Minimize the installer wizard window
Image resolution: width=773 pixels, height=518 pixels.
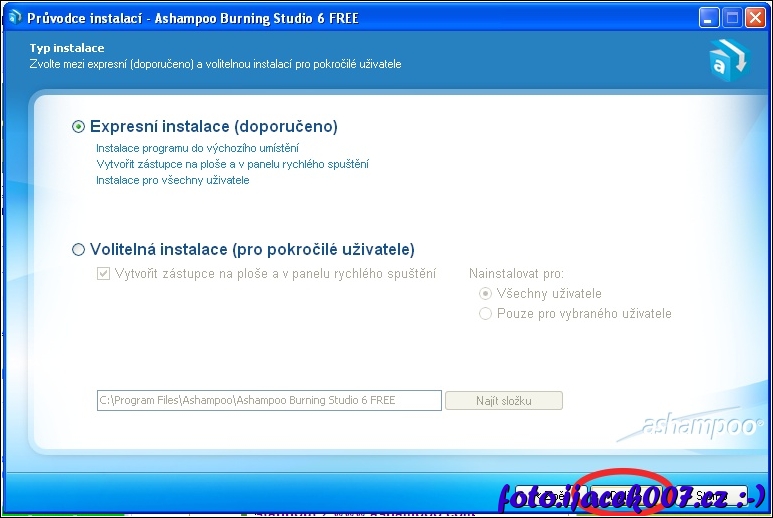(709, 18)
